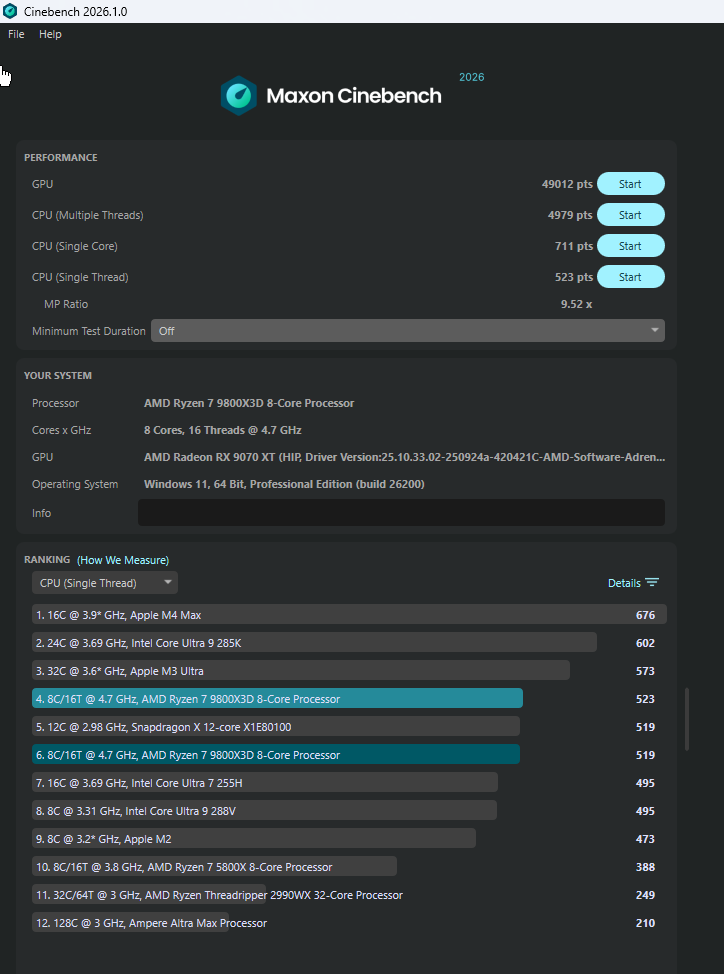Click the score 210 in ranking
This screenshot has height=974, width=724.
[x=645, y=922]
